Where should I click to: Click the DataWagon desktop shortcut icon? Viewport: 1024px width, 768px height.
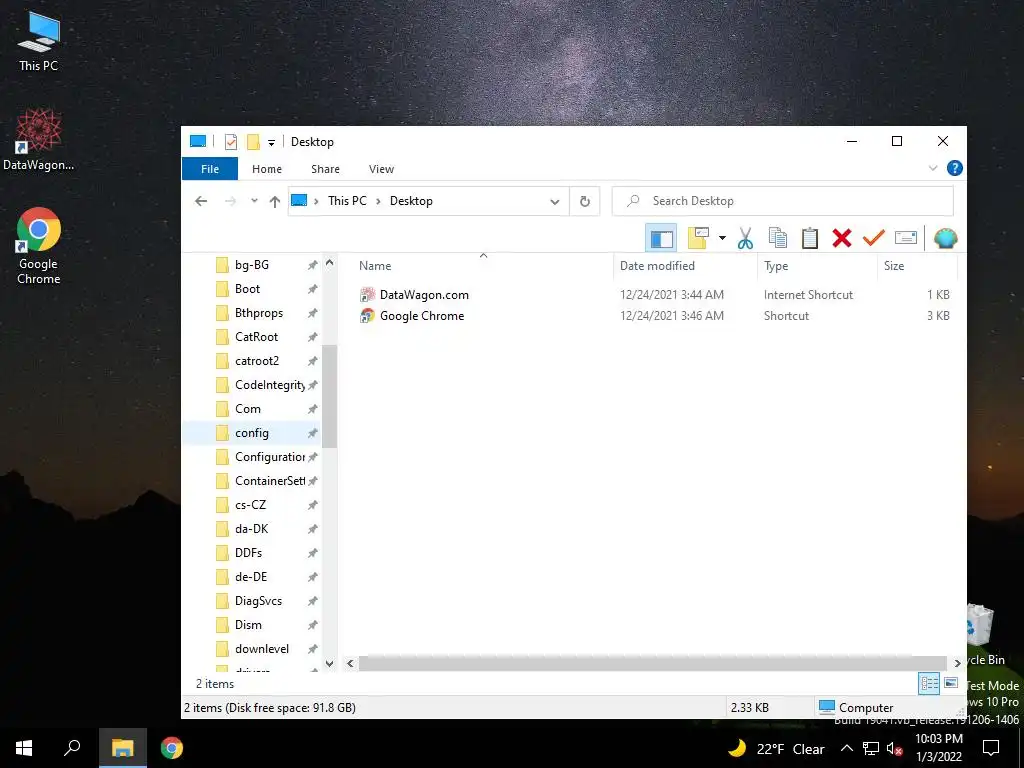point(39,140)
